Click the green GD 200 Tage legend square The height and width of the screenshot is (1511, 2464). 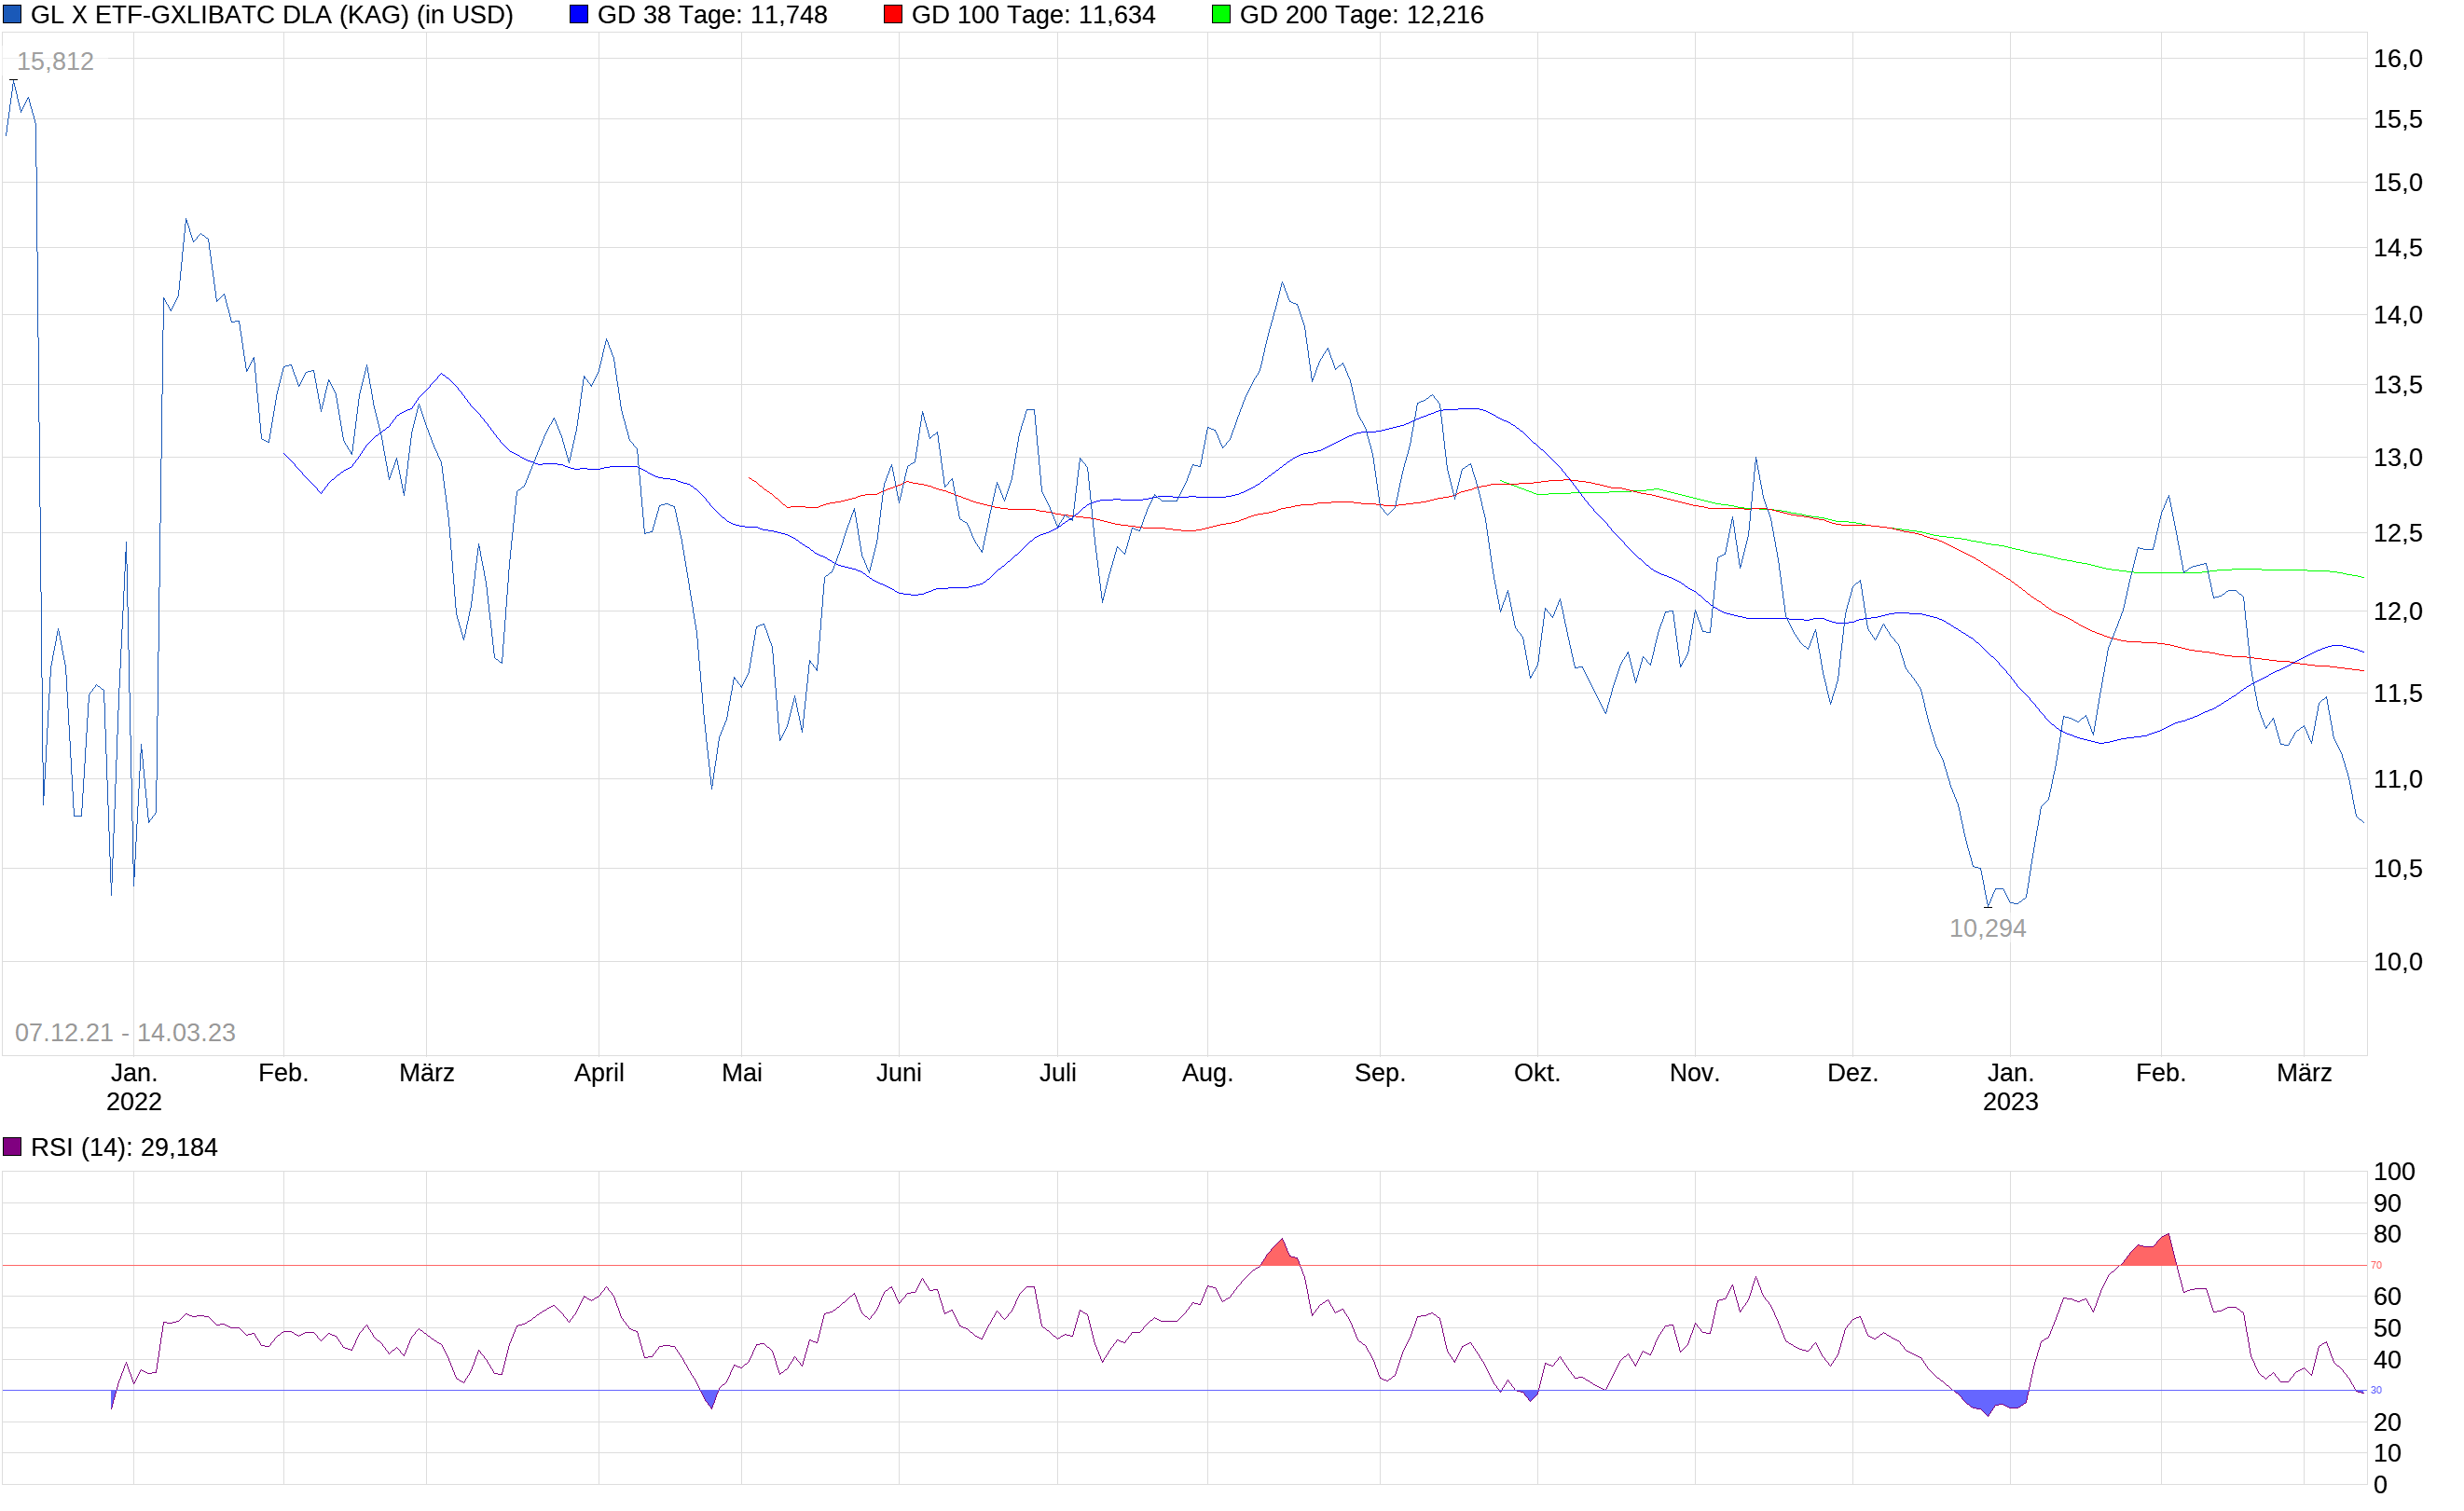[1223, 14]
